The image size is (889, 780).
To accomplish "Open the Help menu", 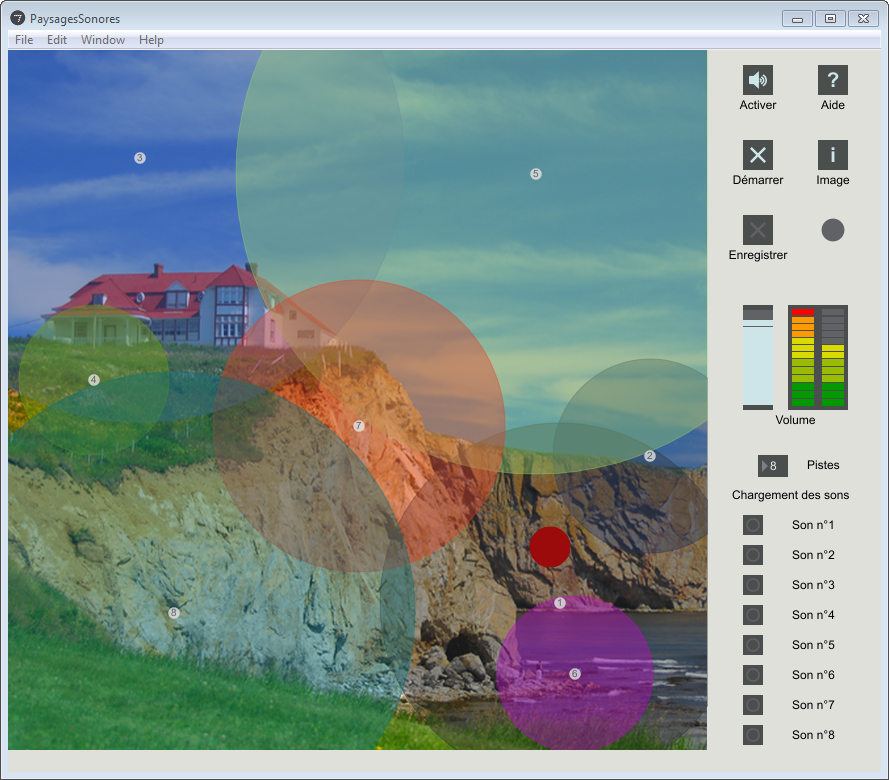I will (x=151, y=40).
